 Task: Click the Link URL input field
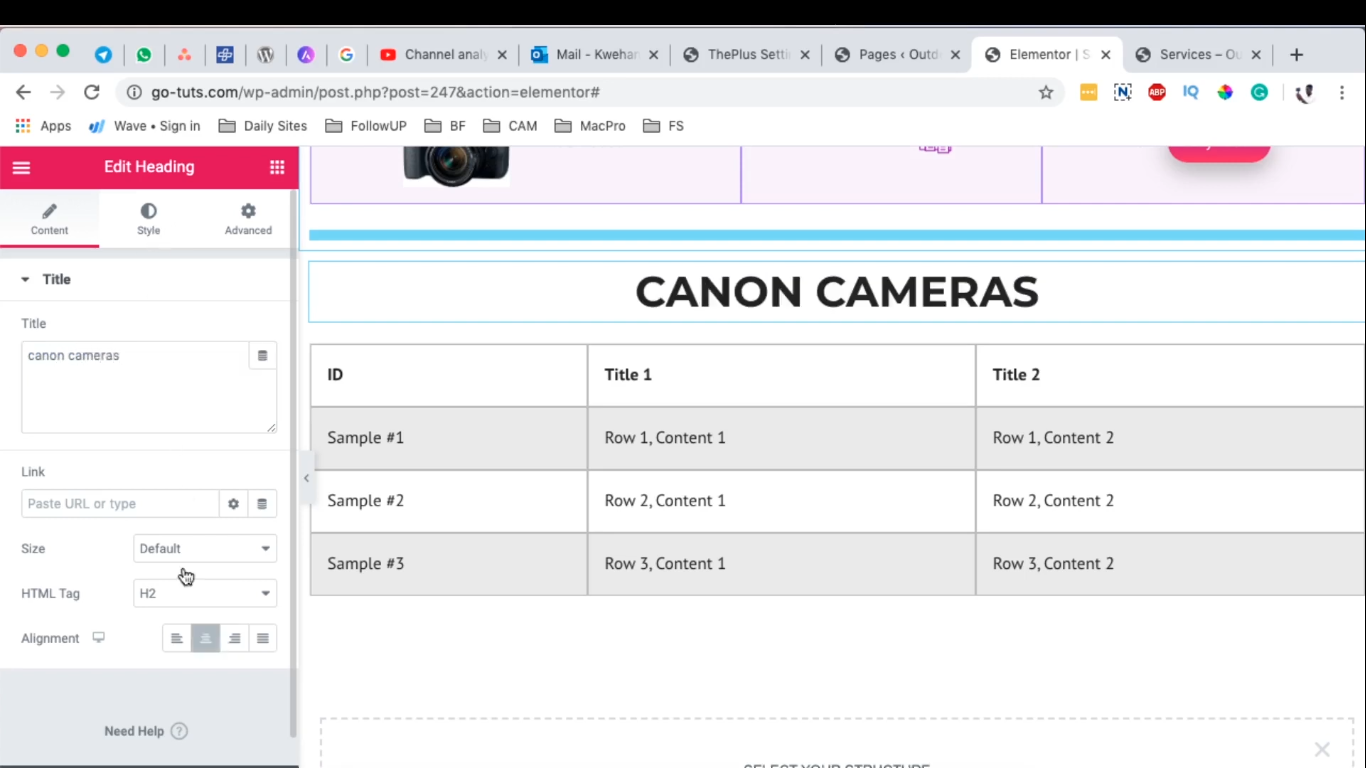(120, 504)
